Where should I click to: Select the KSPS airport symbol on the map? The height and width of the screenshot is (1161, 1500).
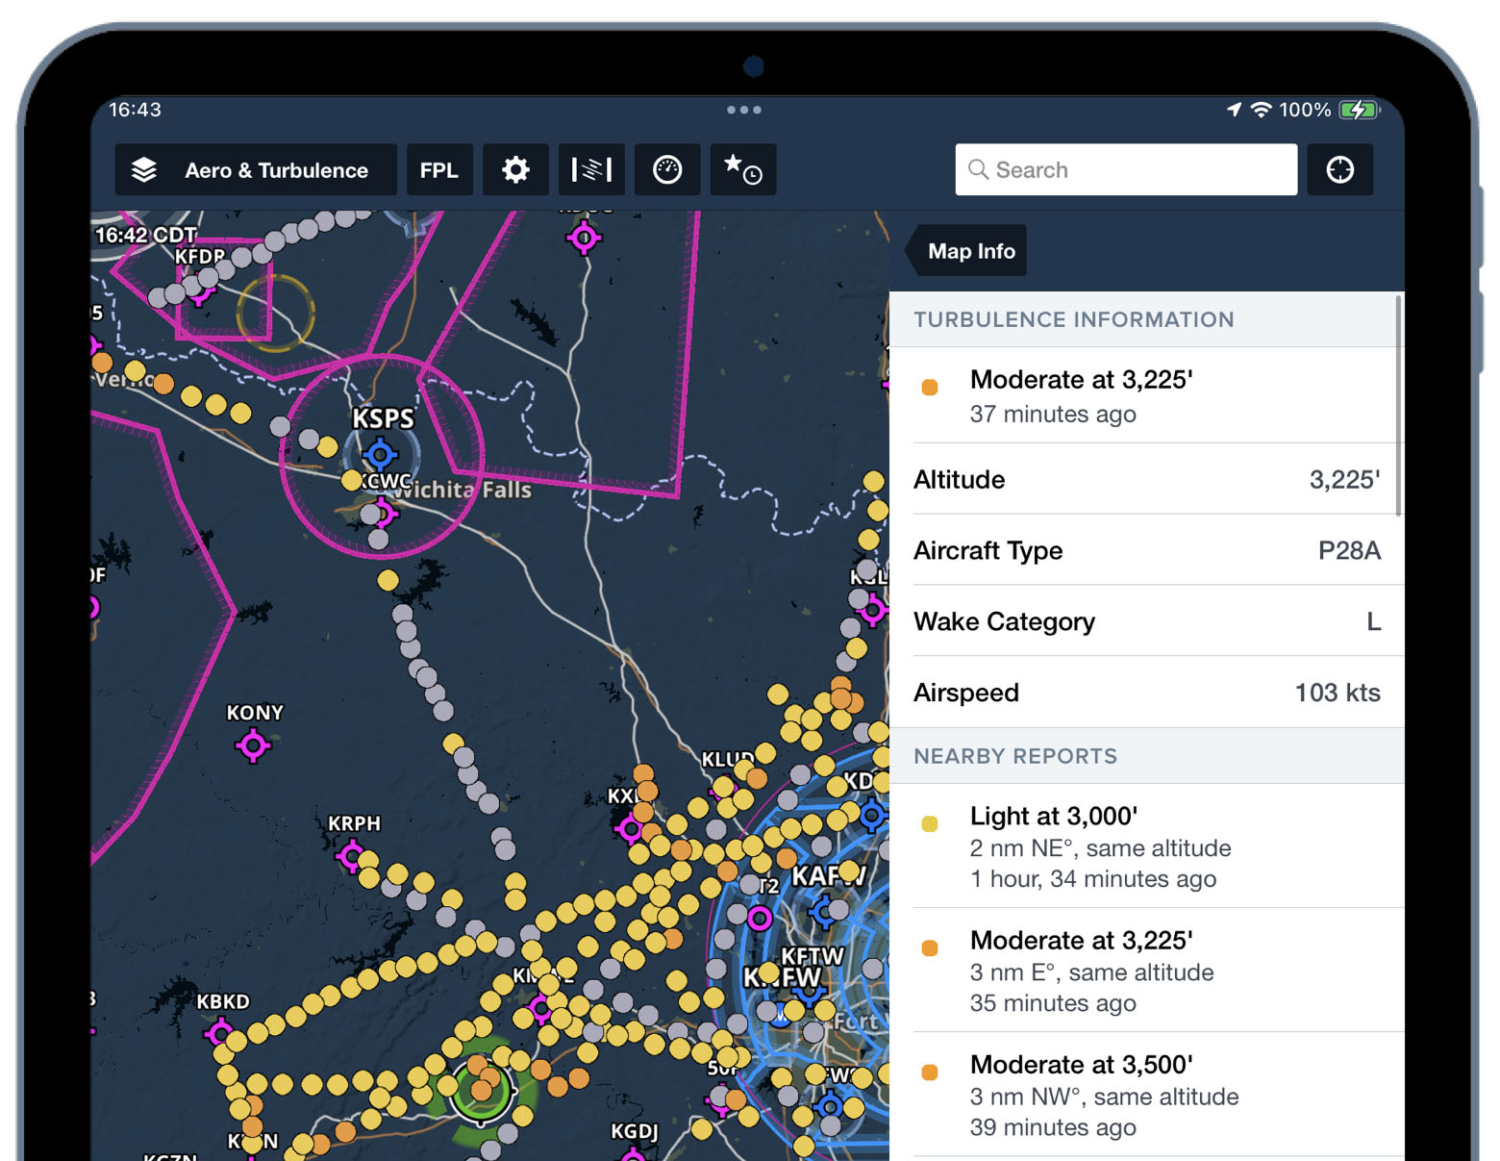(x=380, y=455)
